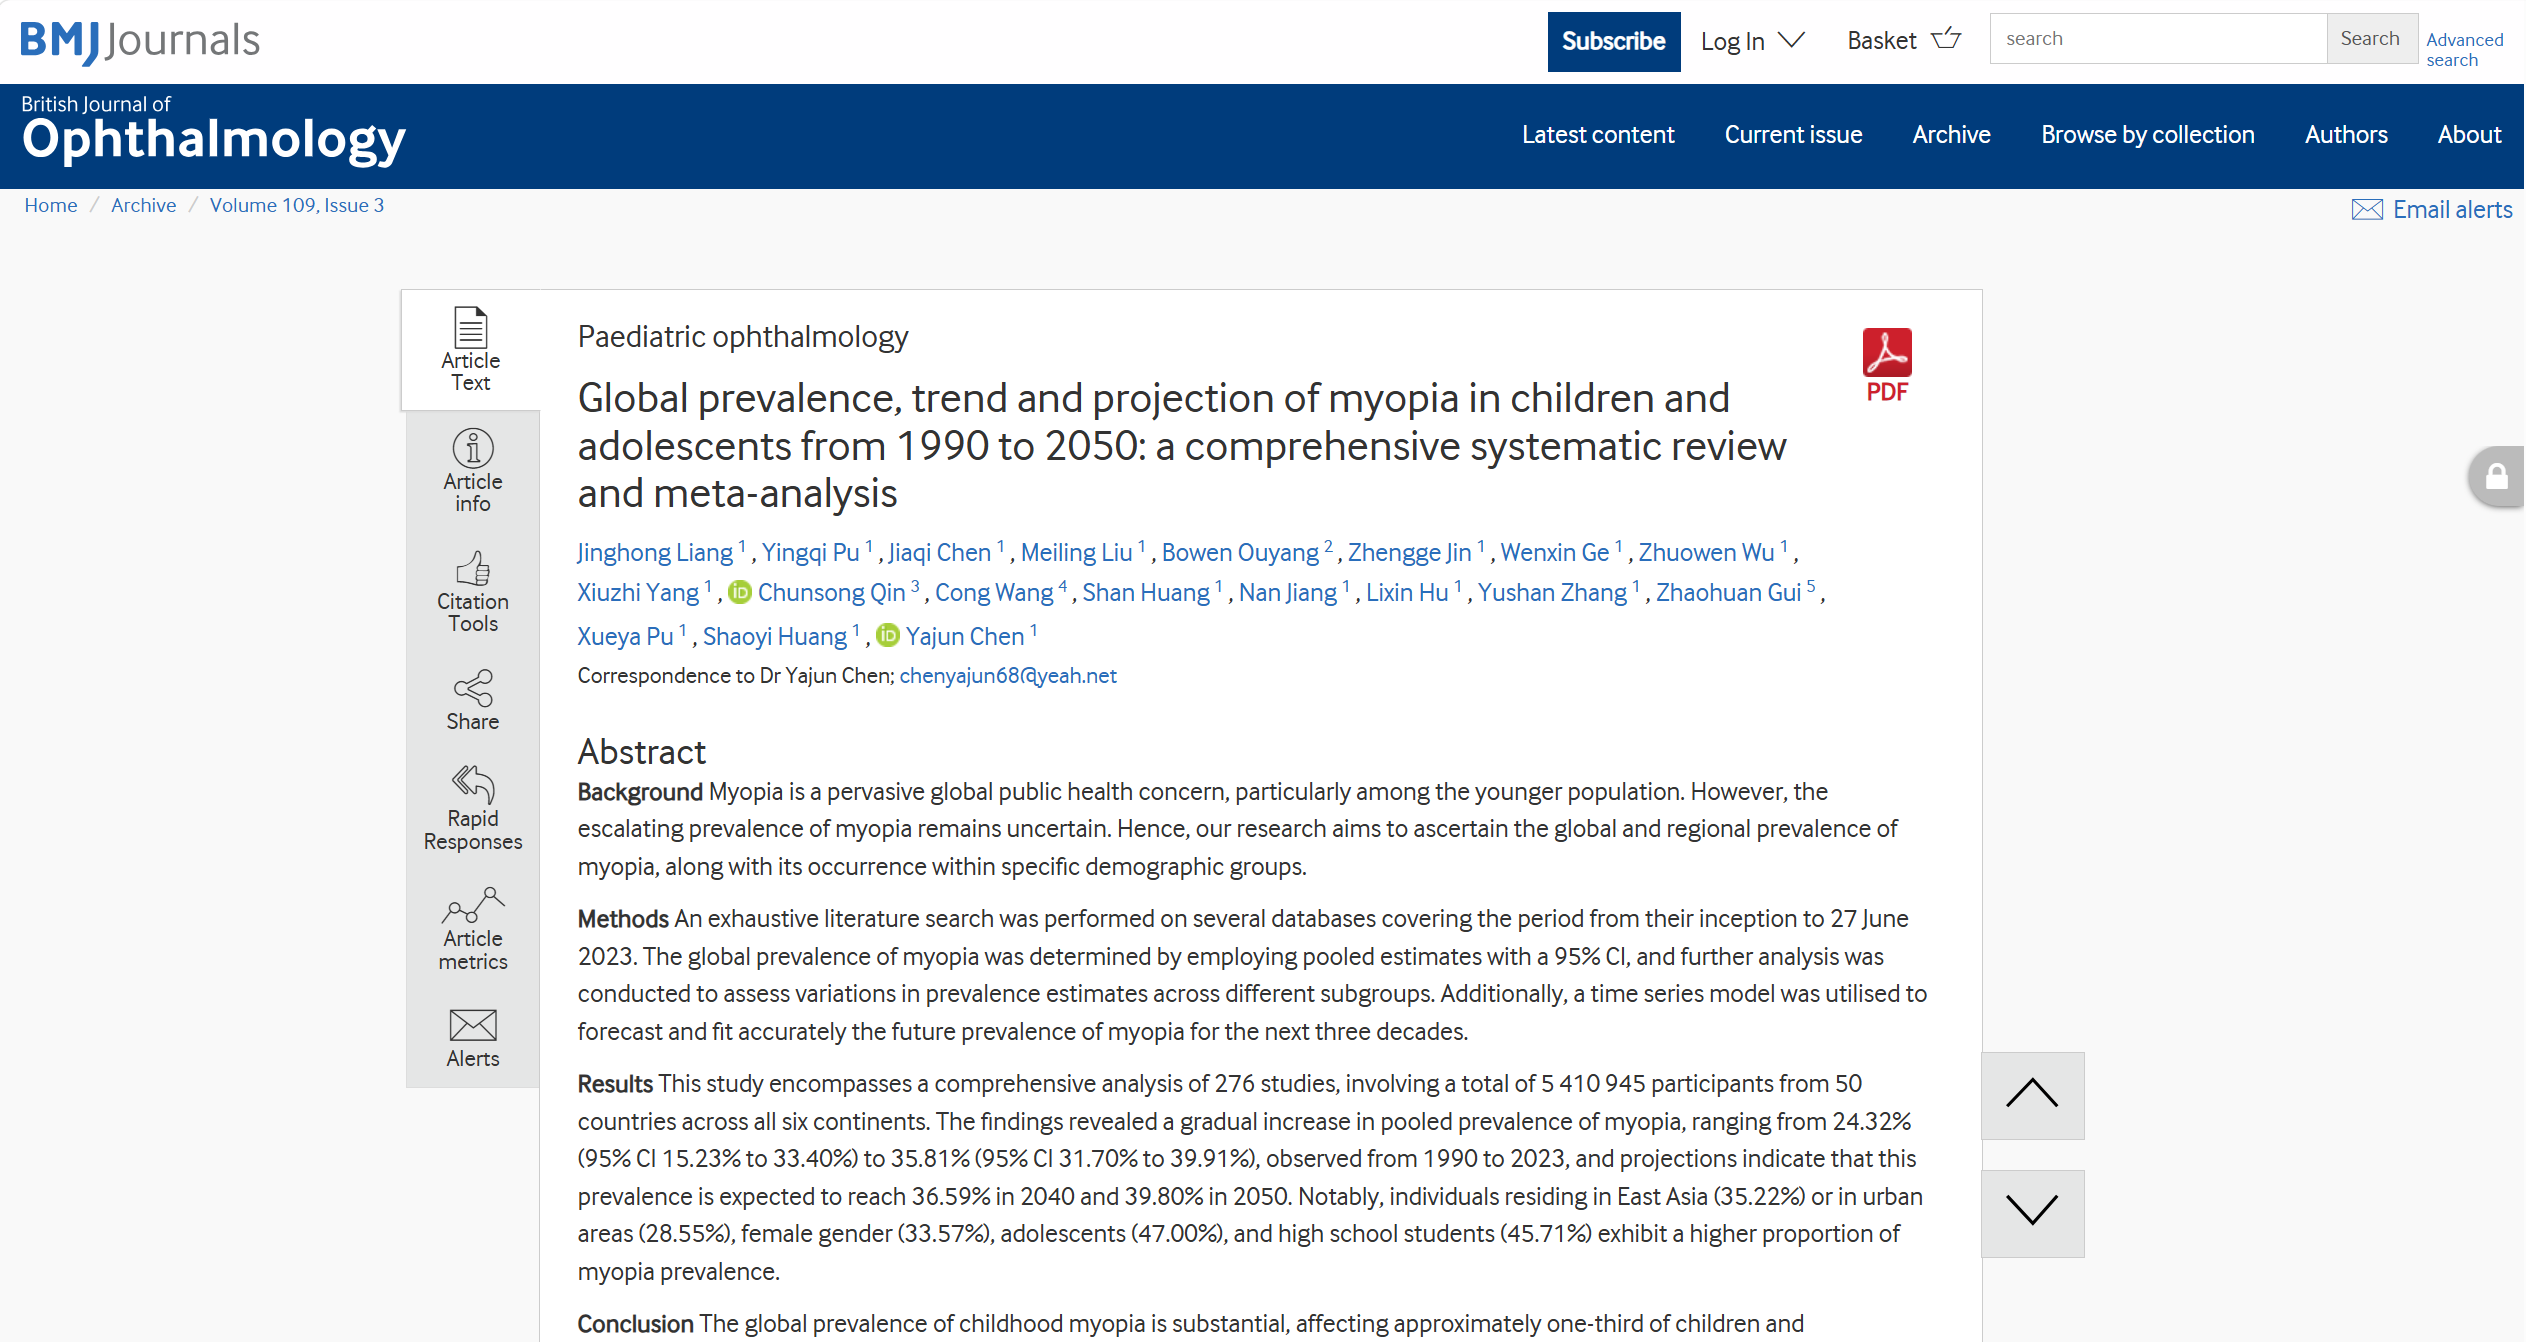Click the Share icon in sidebar

click(473, 688)
